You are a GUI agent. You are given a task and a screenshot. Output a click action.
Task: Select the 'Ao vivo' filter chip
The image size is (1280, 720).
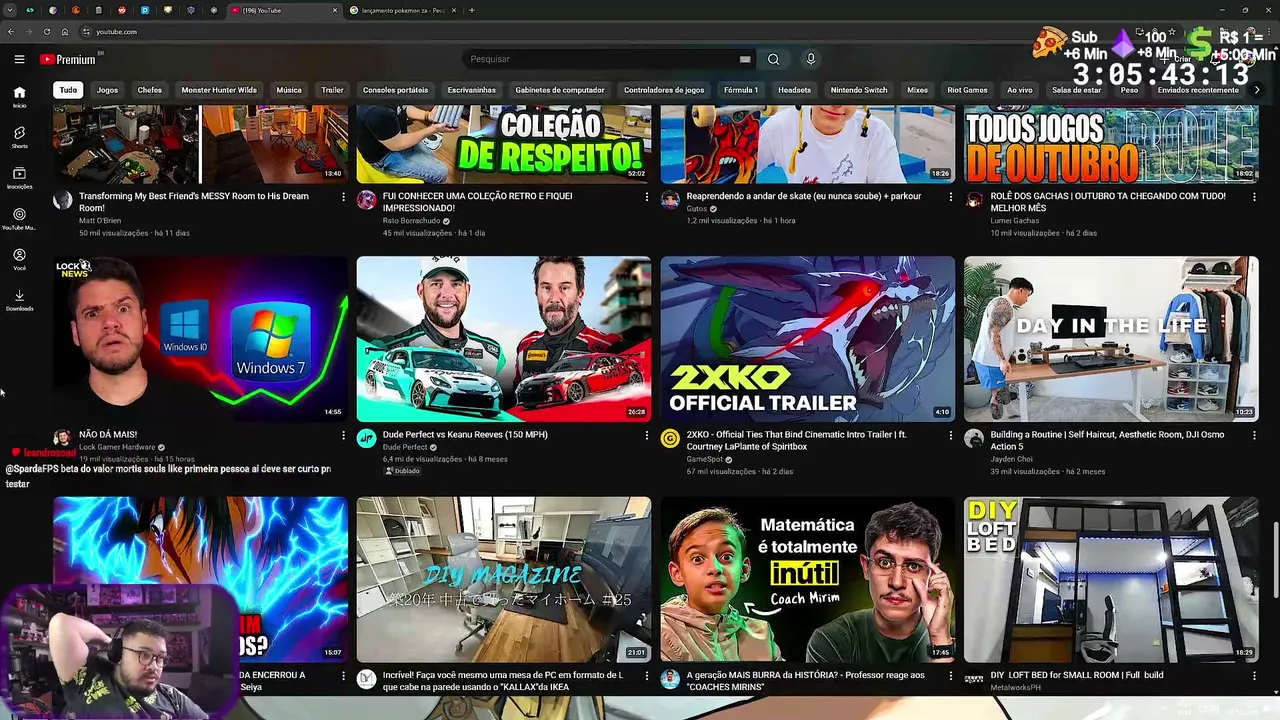1020,90
